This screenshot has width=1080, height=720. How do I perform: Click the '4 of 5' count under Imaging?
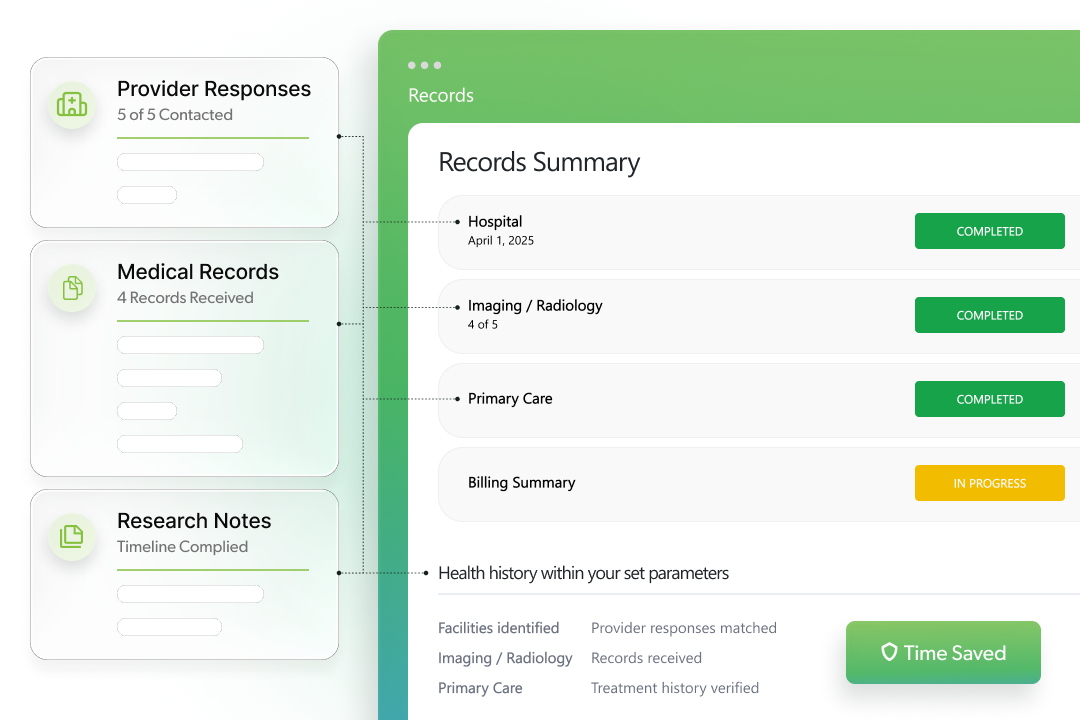[483, 325]
